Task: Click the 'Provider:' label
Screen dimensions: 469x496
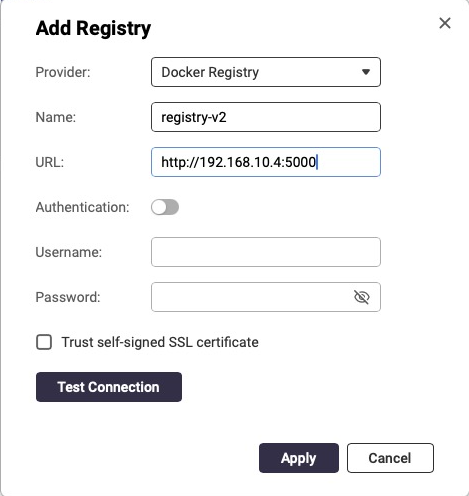Action: (x=63, y=72)
